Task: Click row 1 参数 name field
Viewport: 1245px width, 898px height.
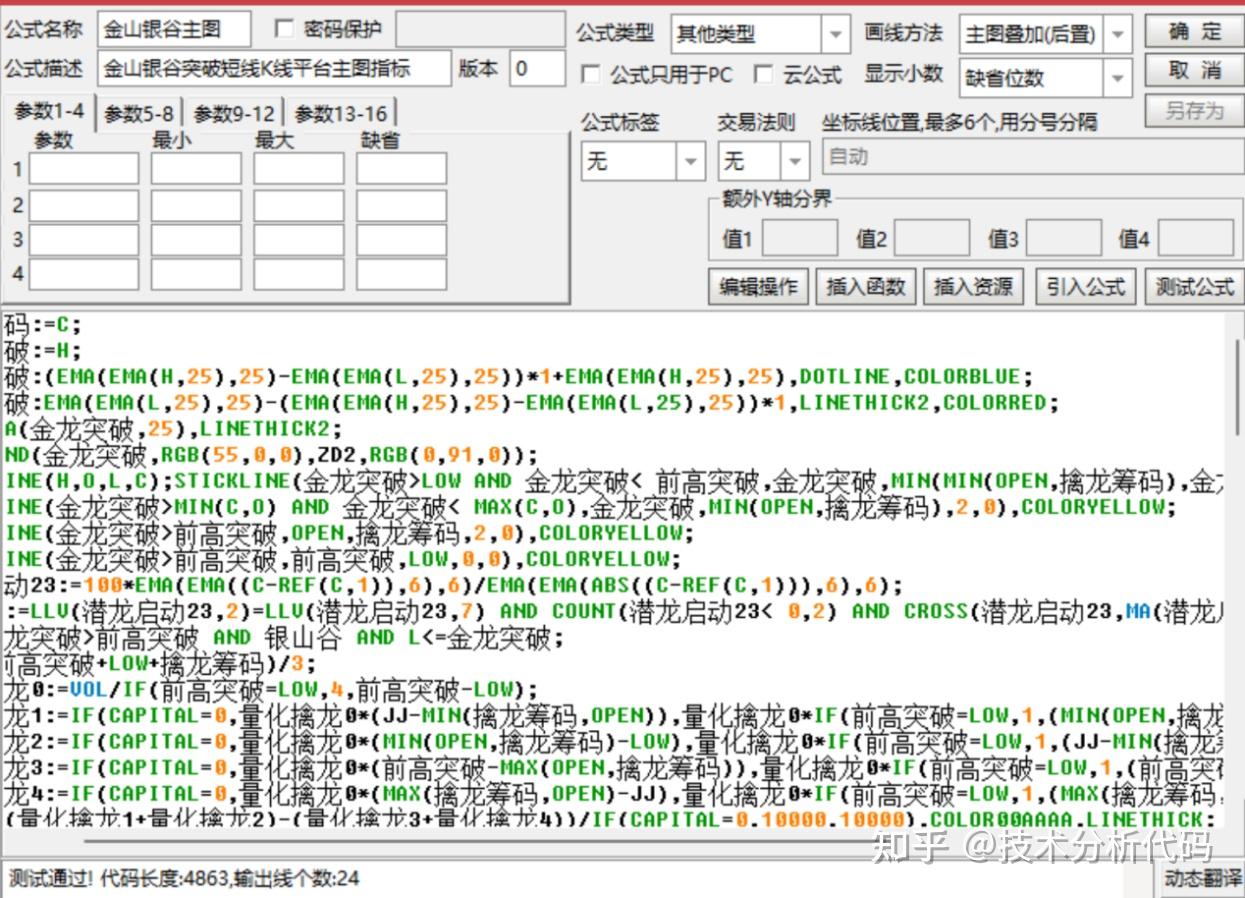Action: [x=84, y=169]
